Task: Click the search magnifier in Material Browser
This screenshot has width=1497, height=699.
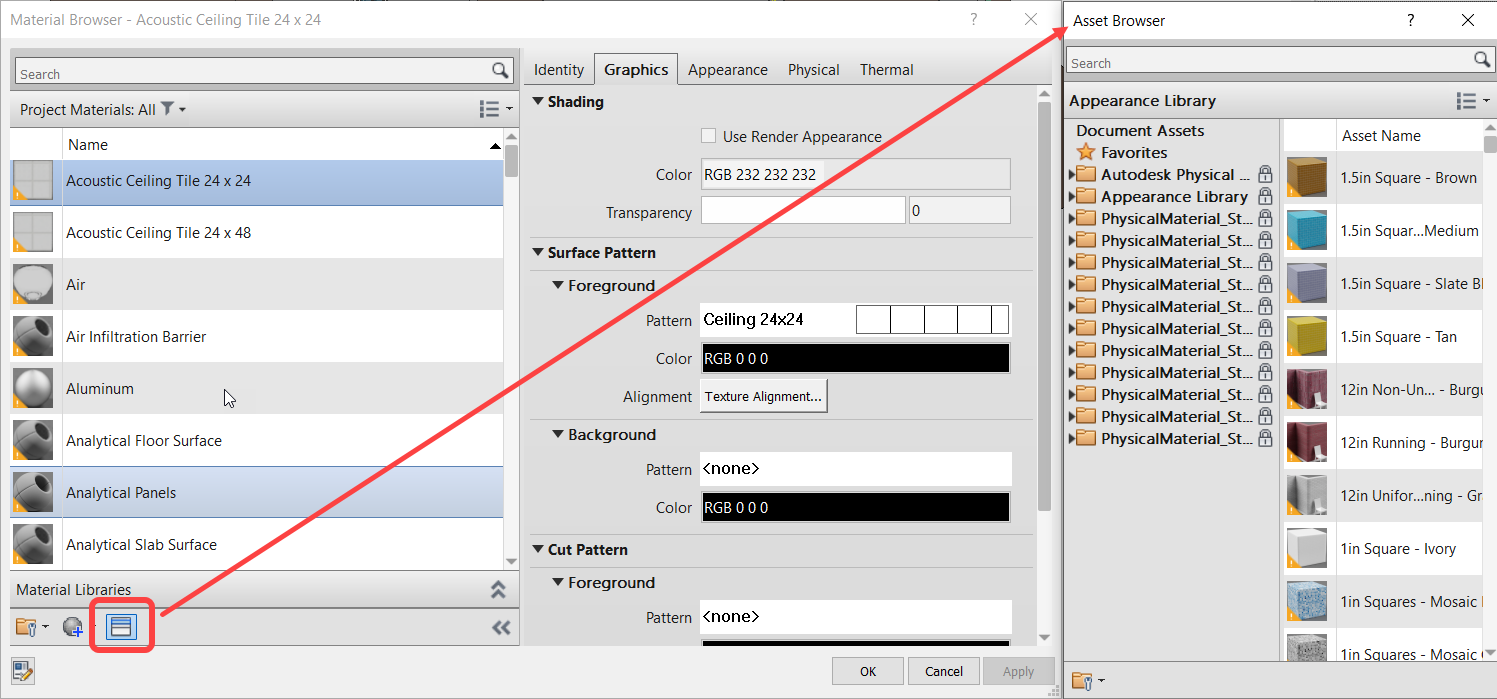Action: tap(501, 70)
